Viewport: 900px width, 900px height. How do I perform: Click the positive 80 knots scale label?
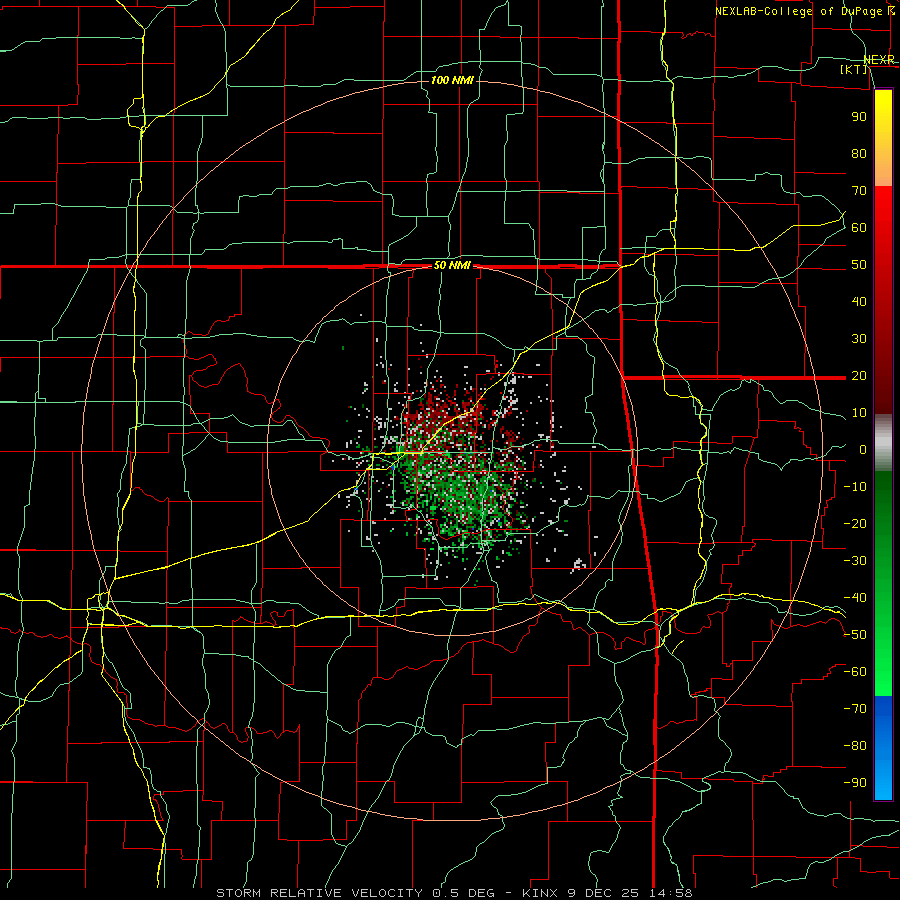[859, 153]
